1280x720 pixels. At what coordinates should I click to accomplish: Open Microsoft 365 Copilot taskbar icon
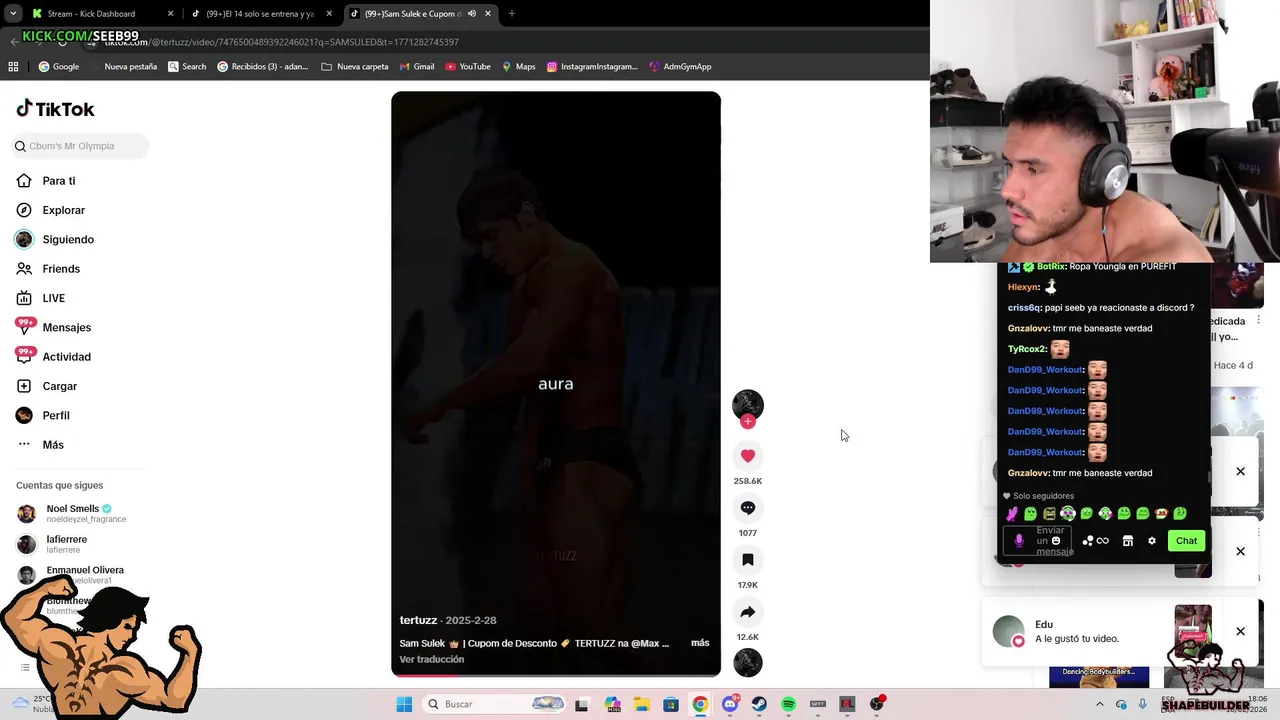click(x=612, y=704)
